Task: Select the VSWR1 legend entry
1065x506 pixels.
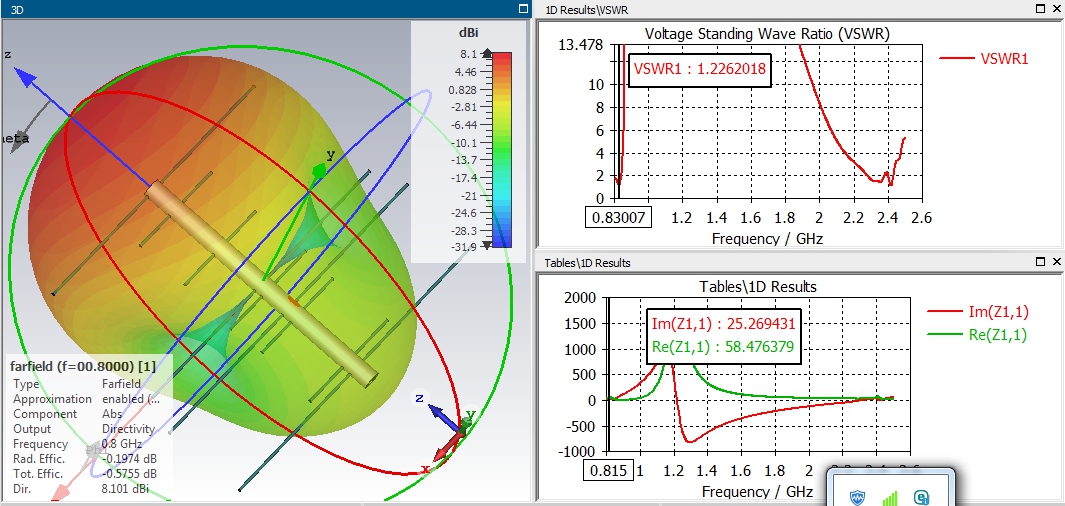Action: (984, 59)
